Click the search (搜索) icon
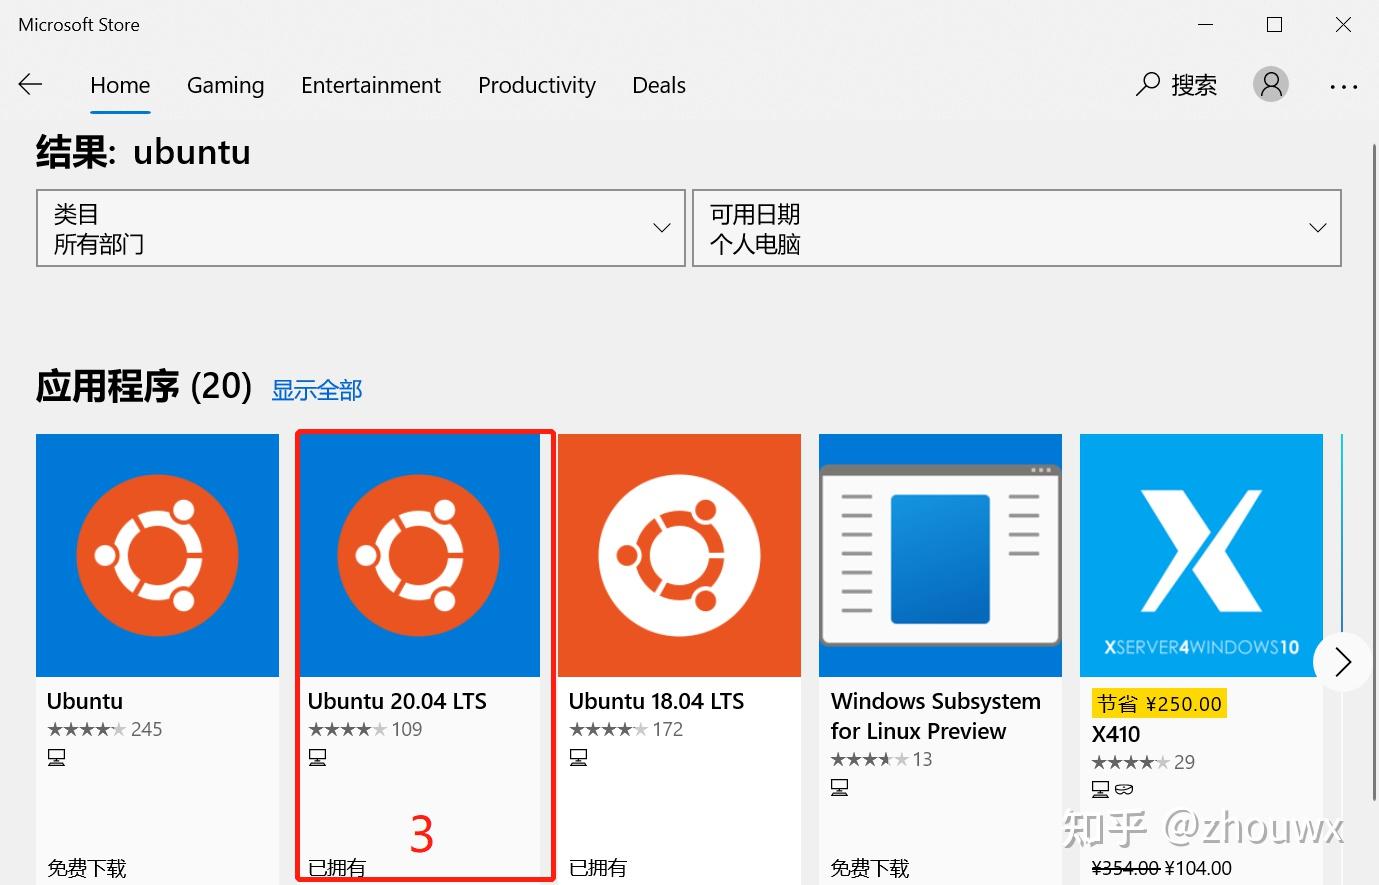The height and width of the screenshot is (885, 1379). click(1147, 85)
